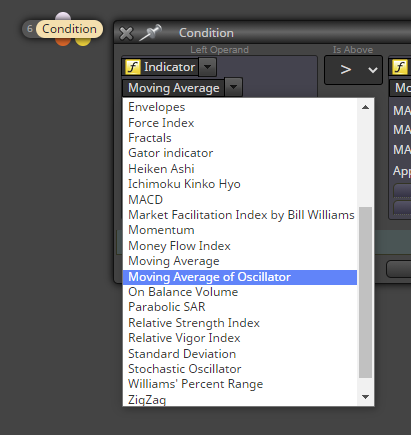Select Moving Average list entry
411x435 pixels.
tap(240, 261)
